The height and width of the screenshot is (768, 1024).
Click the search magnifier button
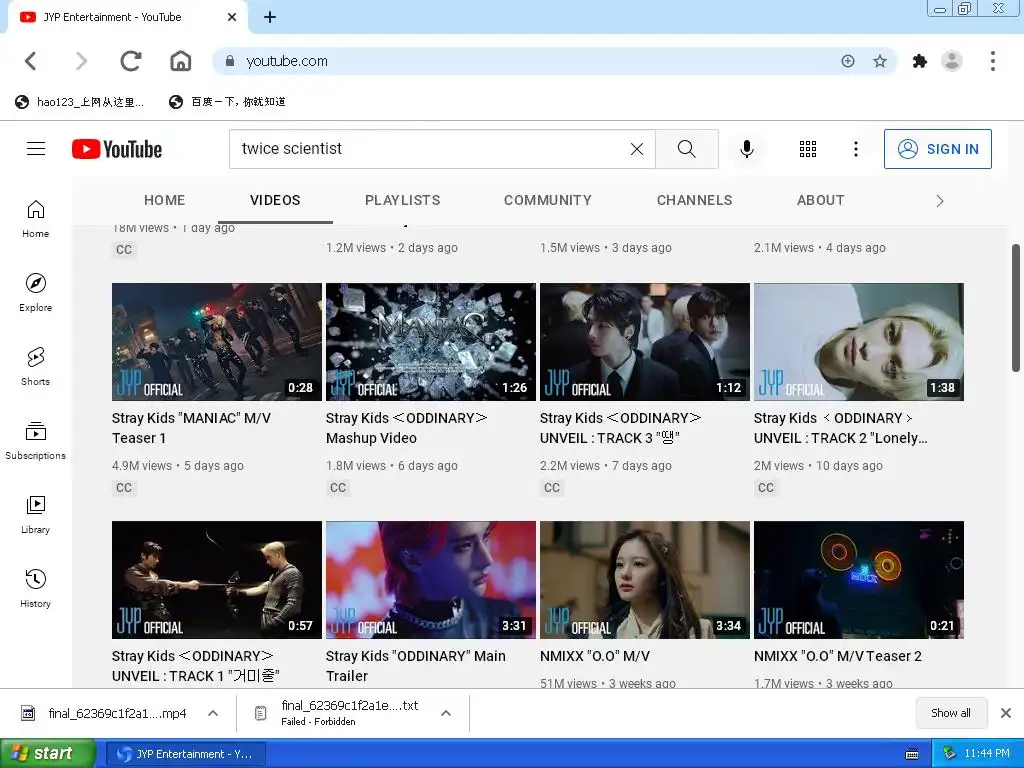point(686,149)
